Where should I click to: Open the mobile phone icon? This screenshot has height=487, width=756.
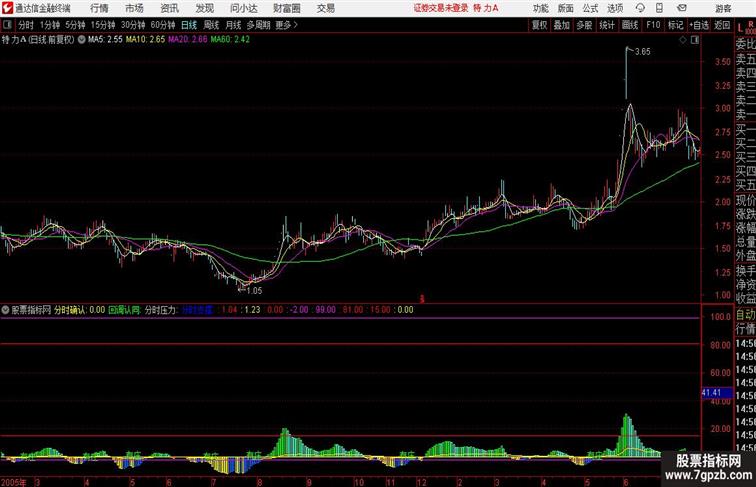click(659, 8)
